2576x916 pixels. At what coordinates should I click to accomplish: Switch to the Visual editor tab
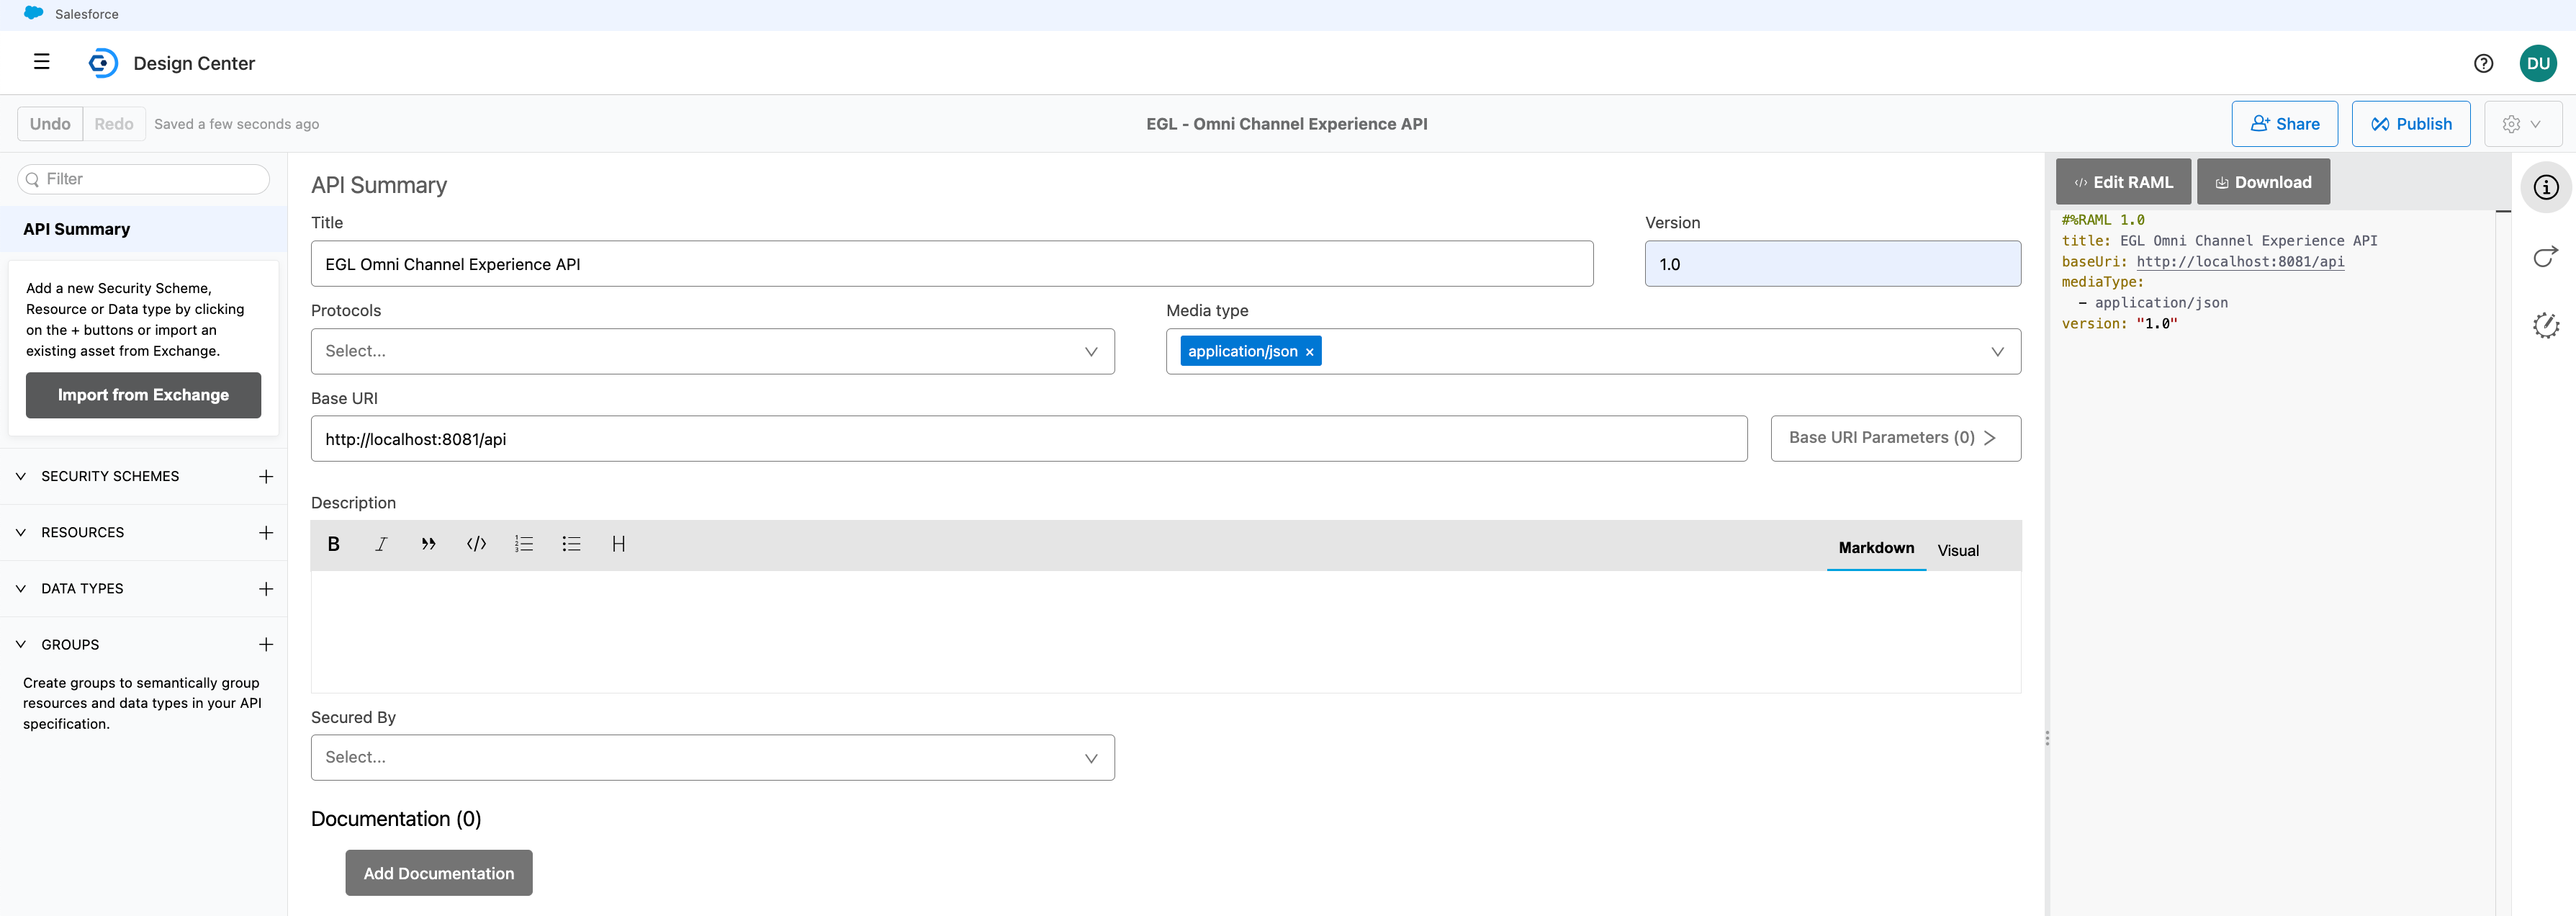coord(1957,550)
